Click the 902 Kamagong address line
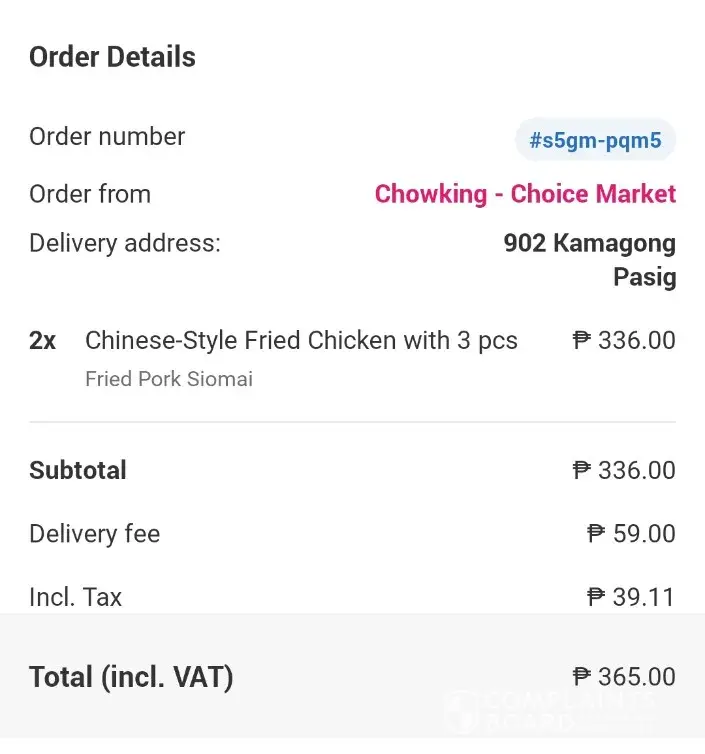Viewport: 705px width, 754px height. pyautogui.click(x=589, y=243)
